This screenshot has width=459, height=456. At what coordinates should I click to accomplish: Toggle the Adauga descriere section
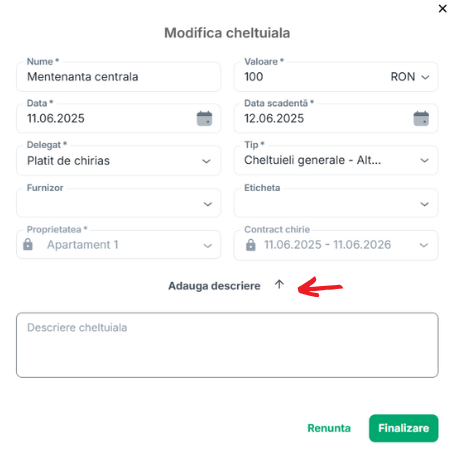tap(214, 286)
